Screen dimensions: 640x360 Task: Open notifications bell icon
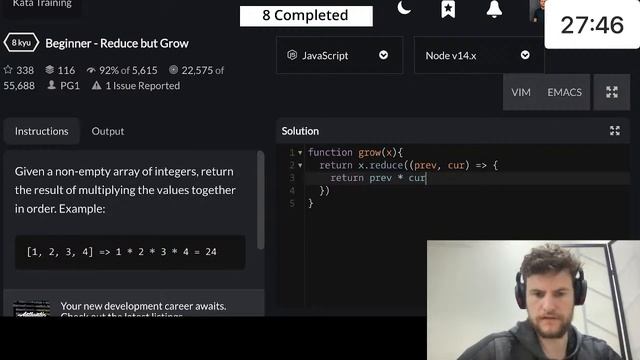[x=494, y=9]
